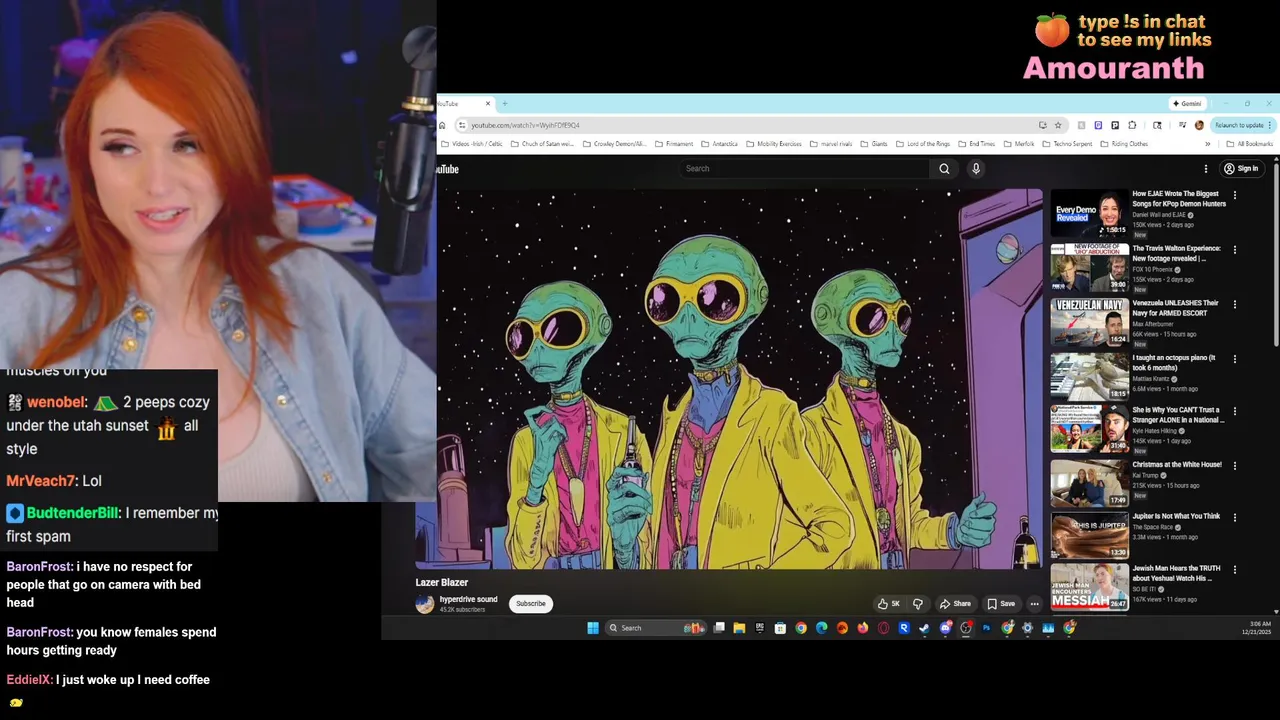Close the YouTube browser tab

point(489,104)
